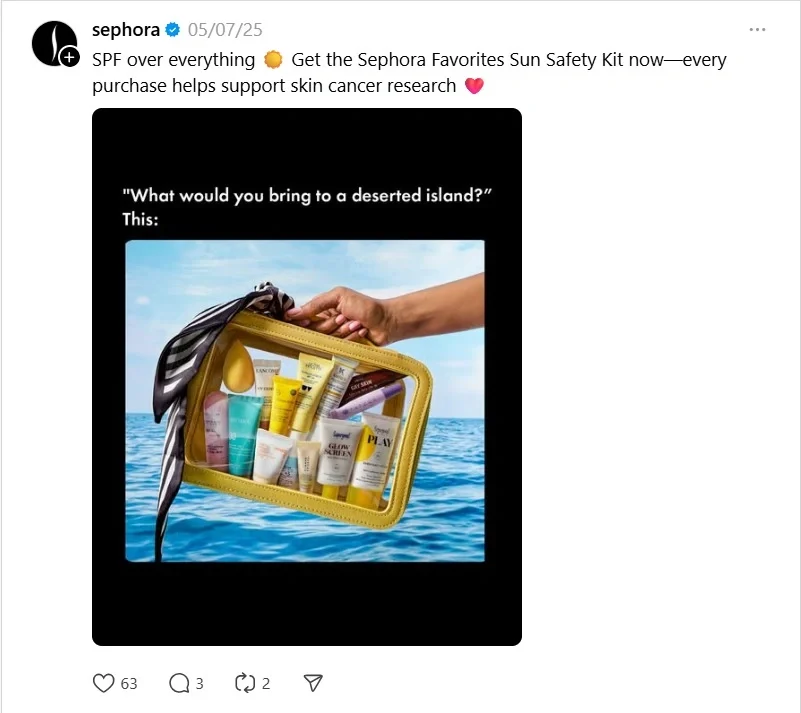Click the pink heart emoji in caption
Viewport: 801px width, 713px height.
[x=474, y=86]
